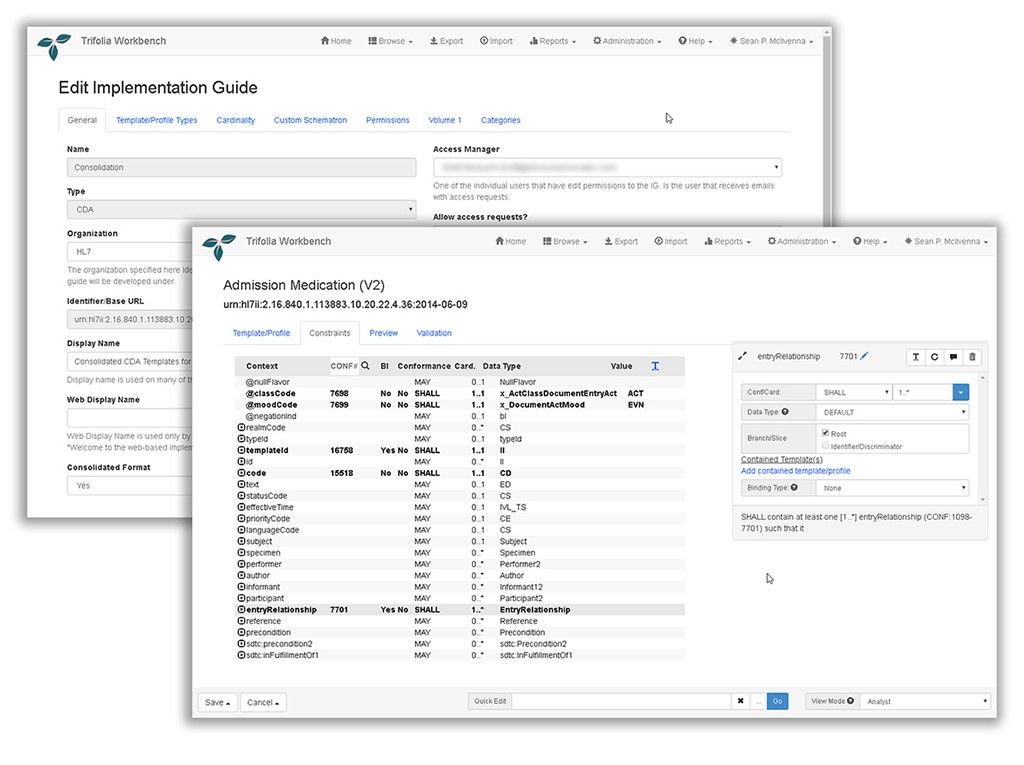Screen dimensions: 1024x765
Task: Open the Custom Schematron tab in the back window
Action: tap(310, 120)
